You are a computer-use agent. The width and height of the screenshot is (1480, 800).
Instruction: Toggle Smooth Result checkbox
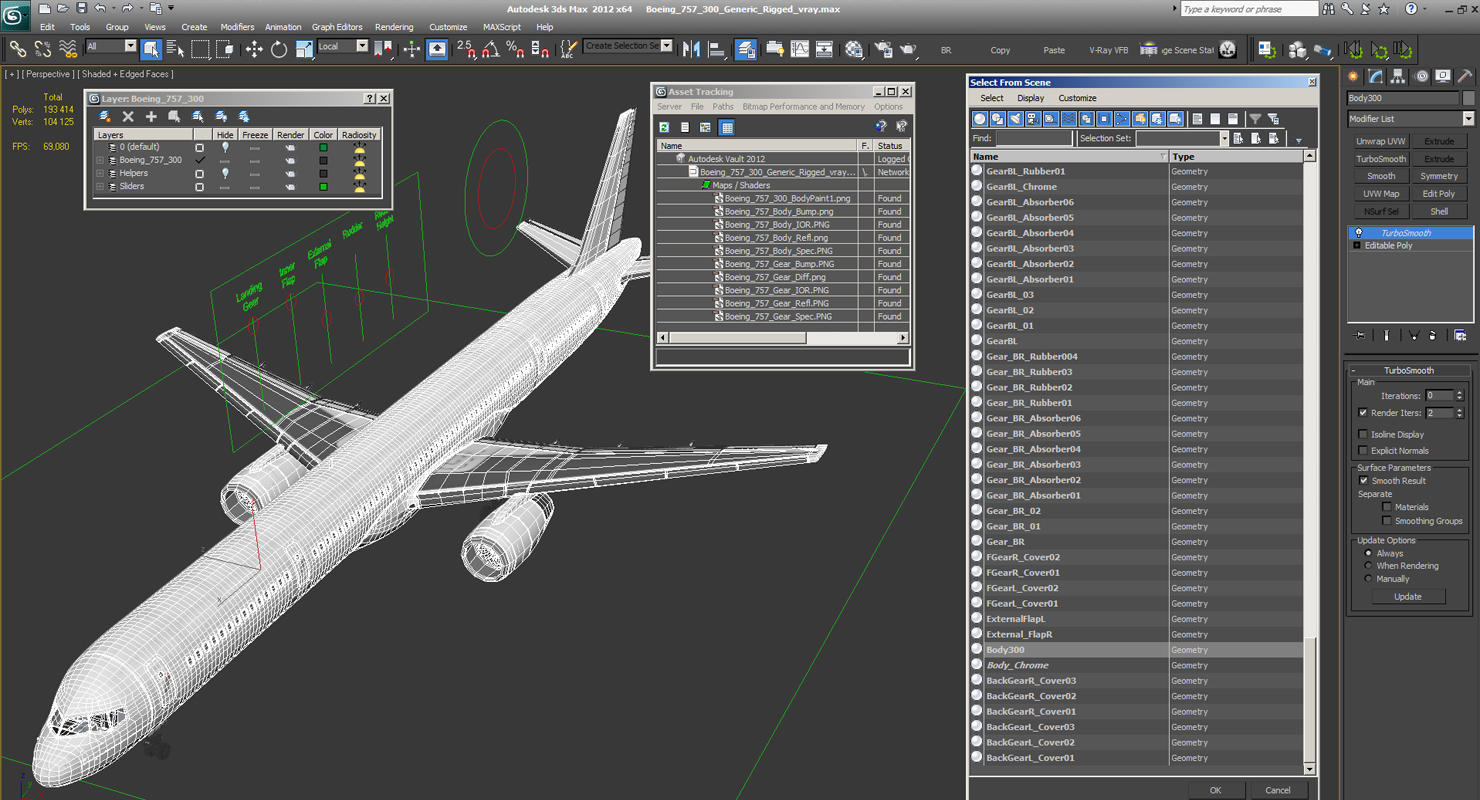[1363, 481]
